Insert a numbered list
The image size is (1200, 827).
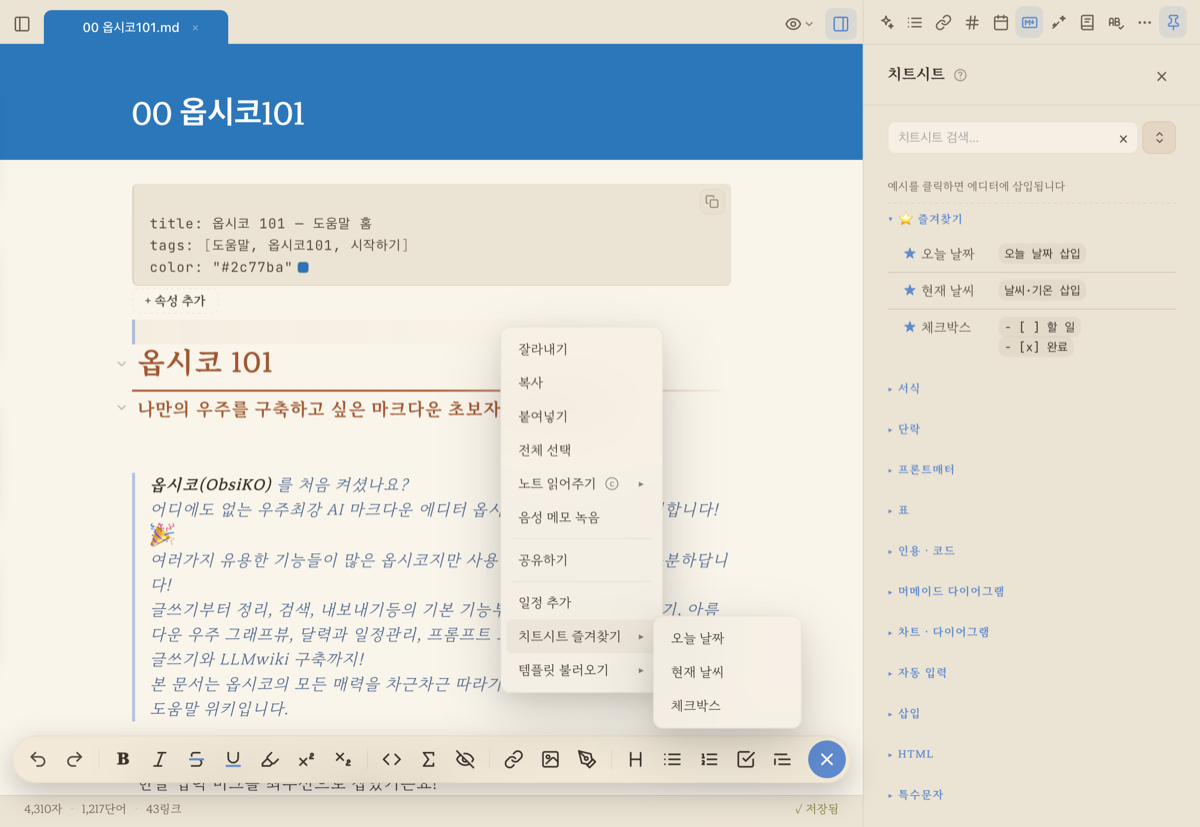point(709,760)
